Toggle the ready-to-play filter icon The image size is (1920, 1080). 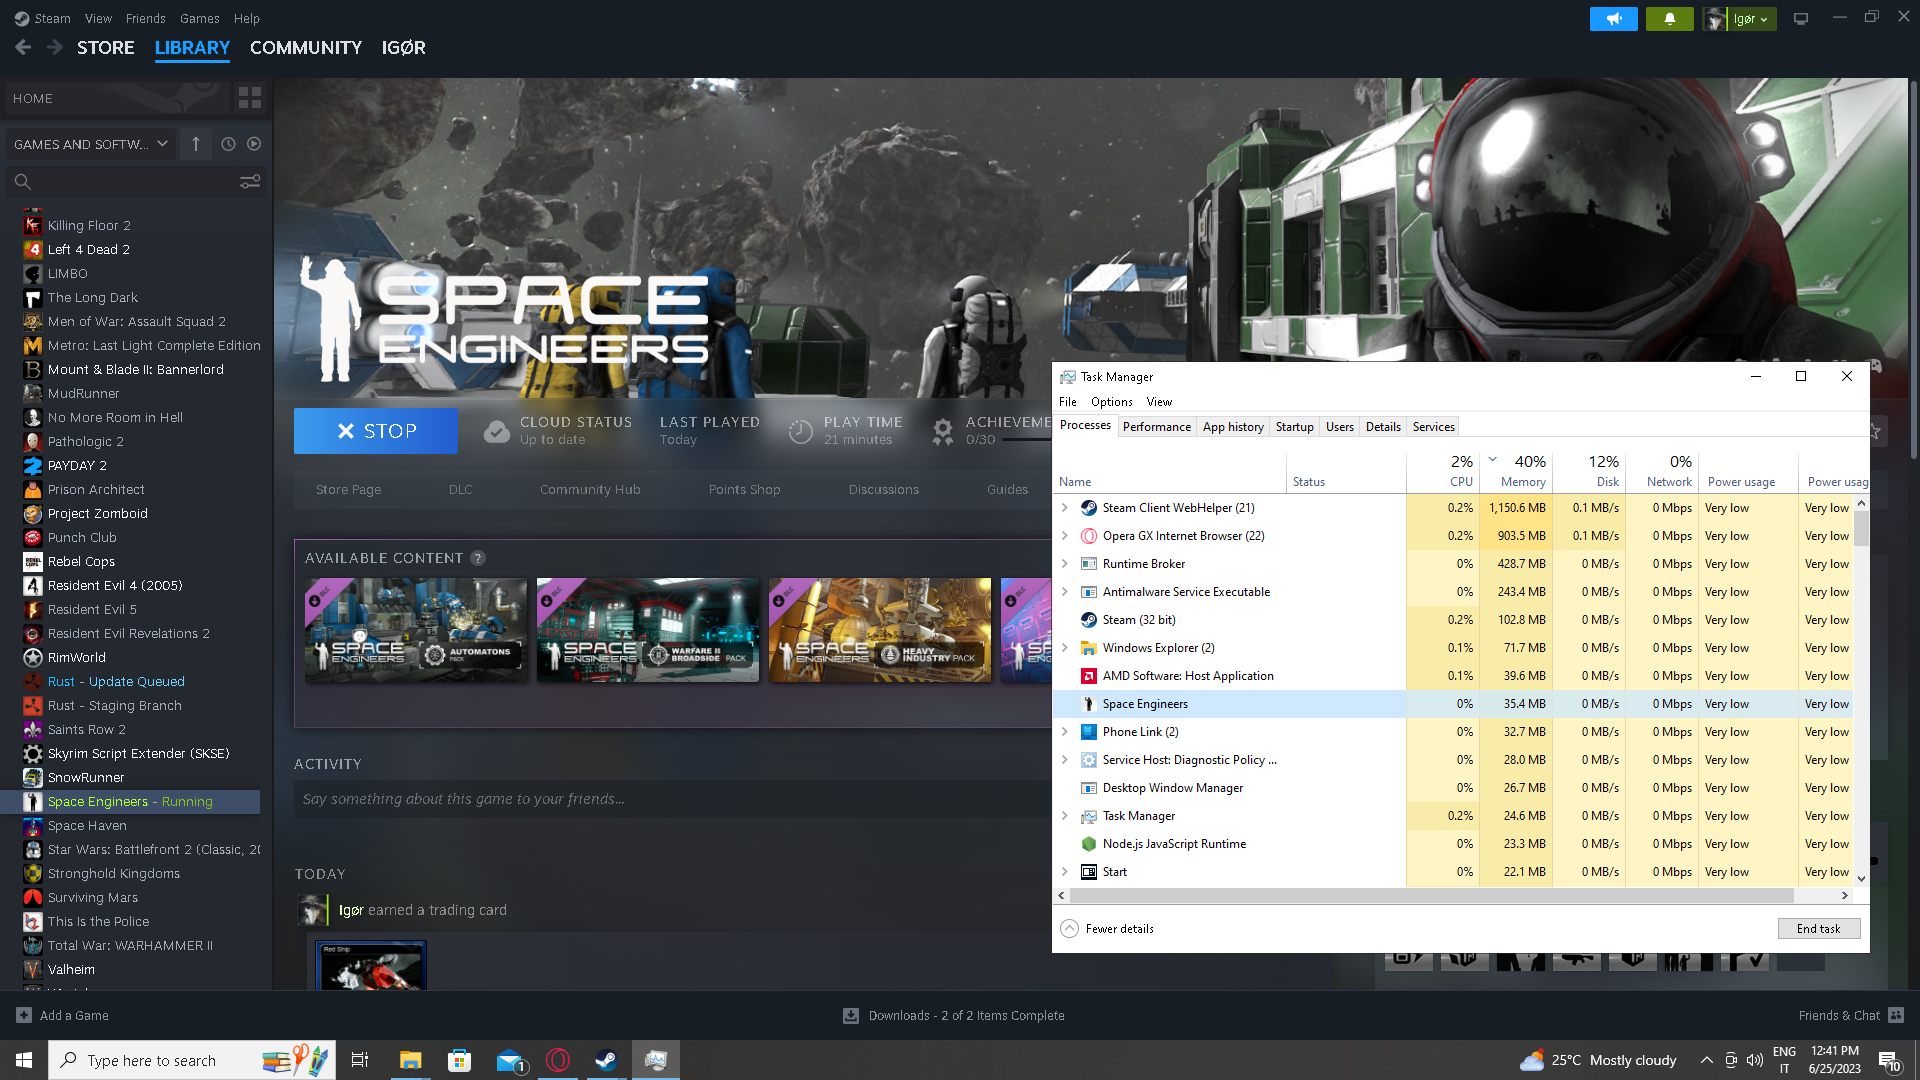click(x=254, y=144)
